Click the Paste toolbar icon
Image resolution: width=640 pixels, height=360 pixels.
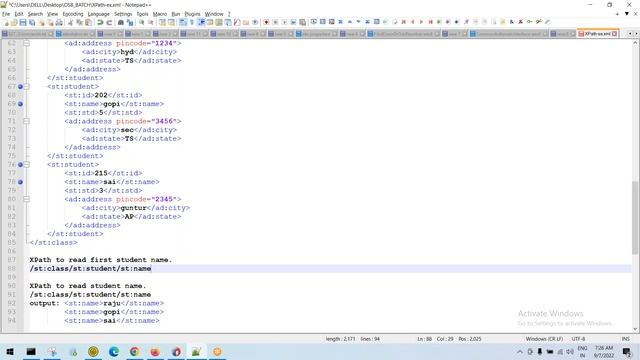[x=89, y=22]
